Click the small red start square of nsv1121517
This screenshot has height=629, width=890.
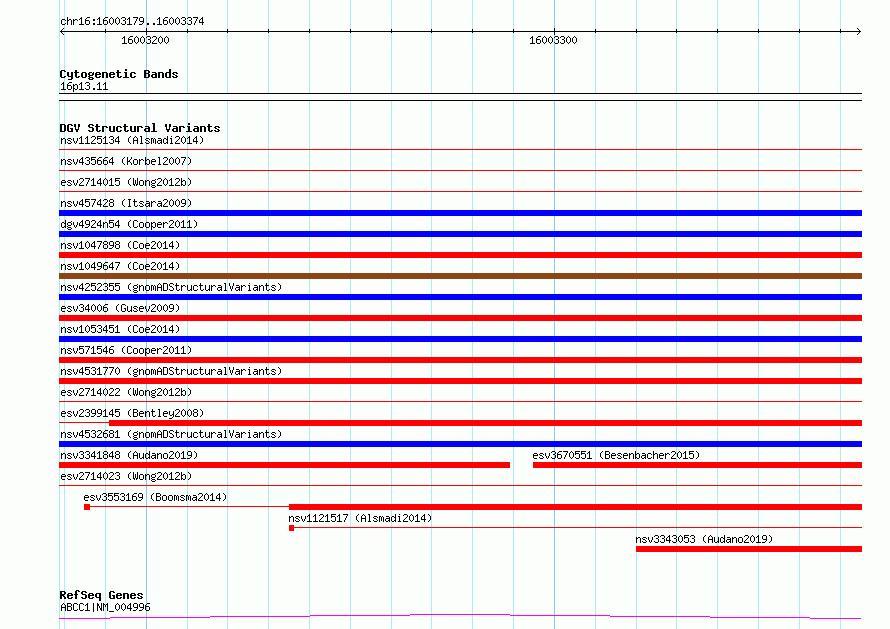(x=291, y=528)
